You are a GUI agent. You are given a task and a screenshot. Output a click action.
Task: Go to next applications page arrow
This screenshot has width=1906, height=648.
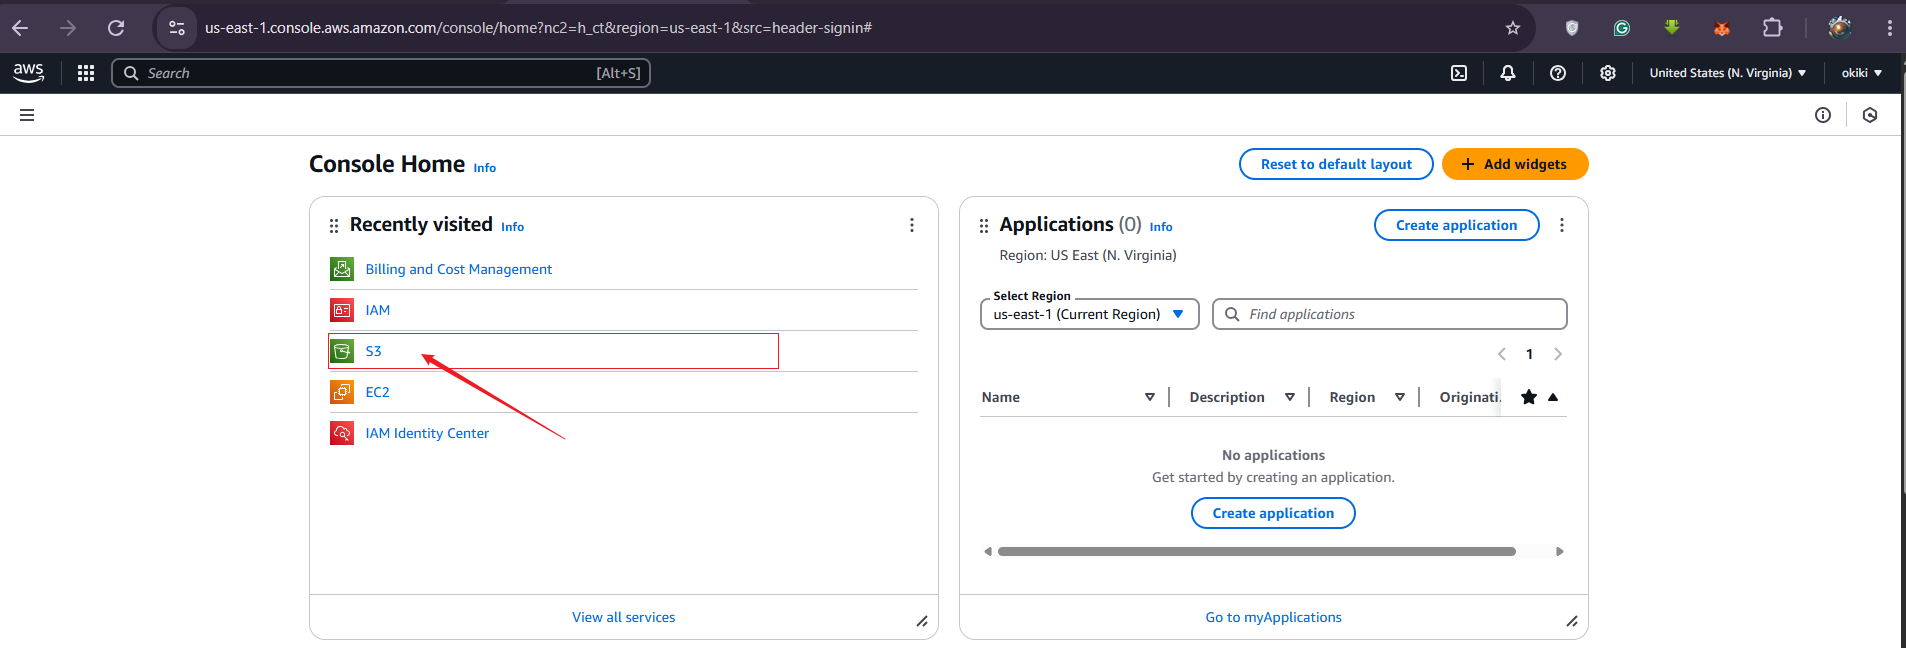coord(1558,354)
